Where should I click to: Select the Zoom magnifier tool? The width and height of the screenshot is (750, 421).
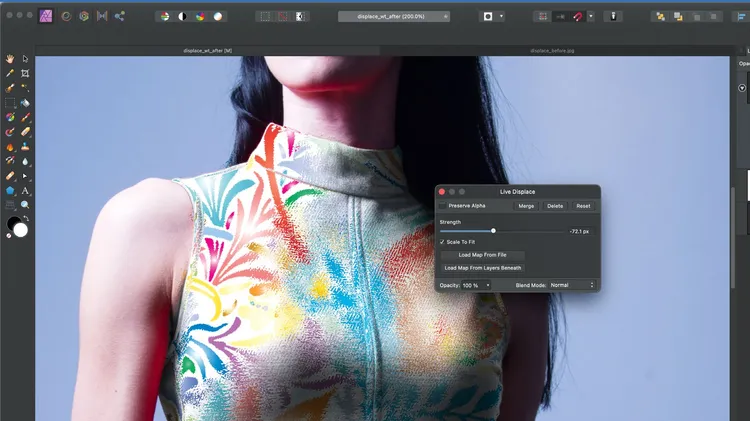tap(25, 205)
